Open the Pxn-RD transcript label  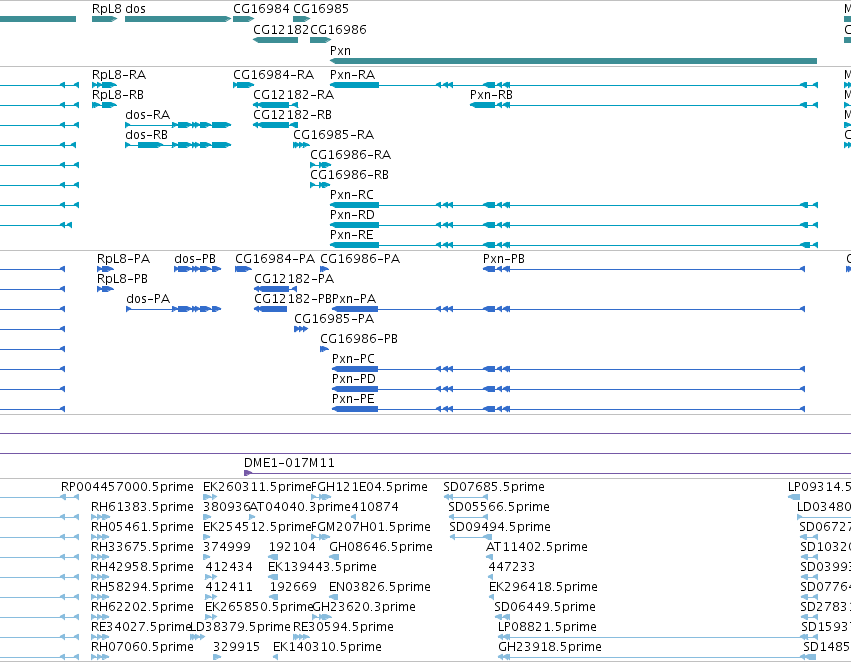(352, 214)
